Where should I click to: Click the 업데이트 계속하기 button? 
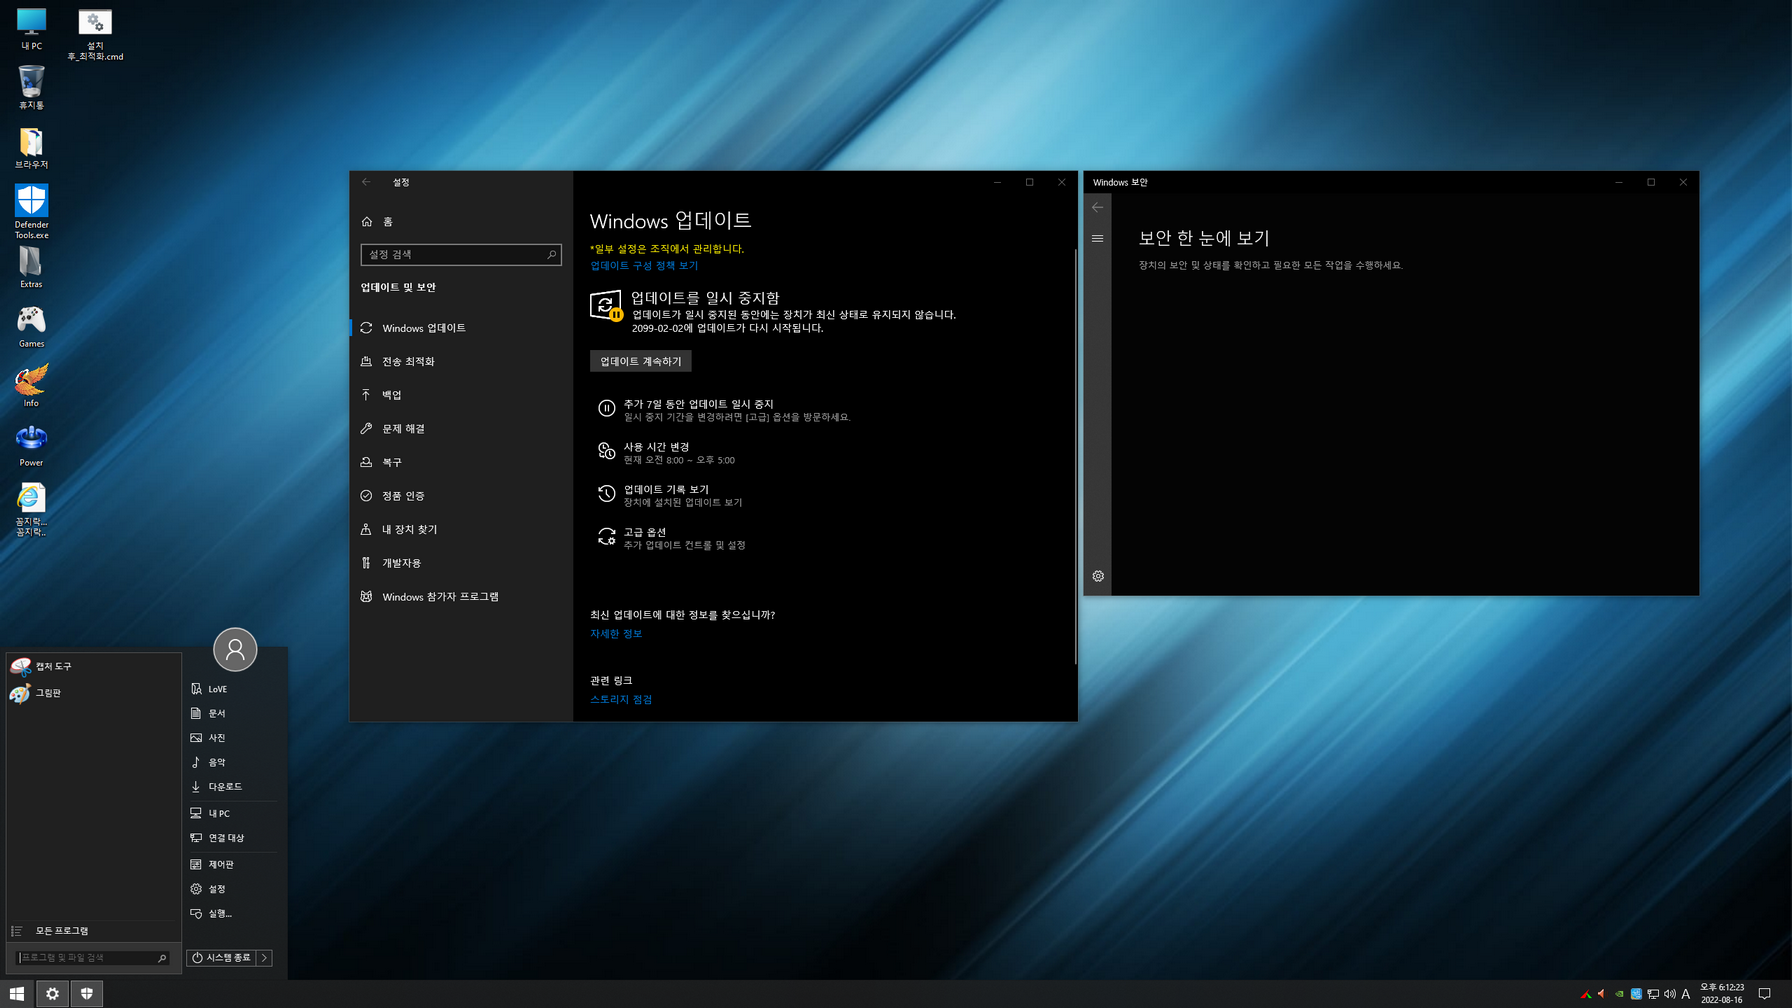640,361
